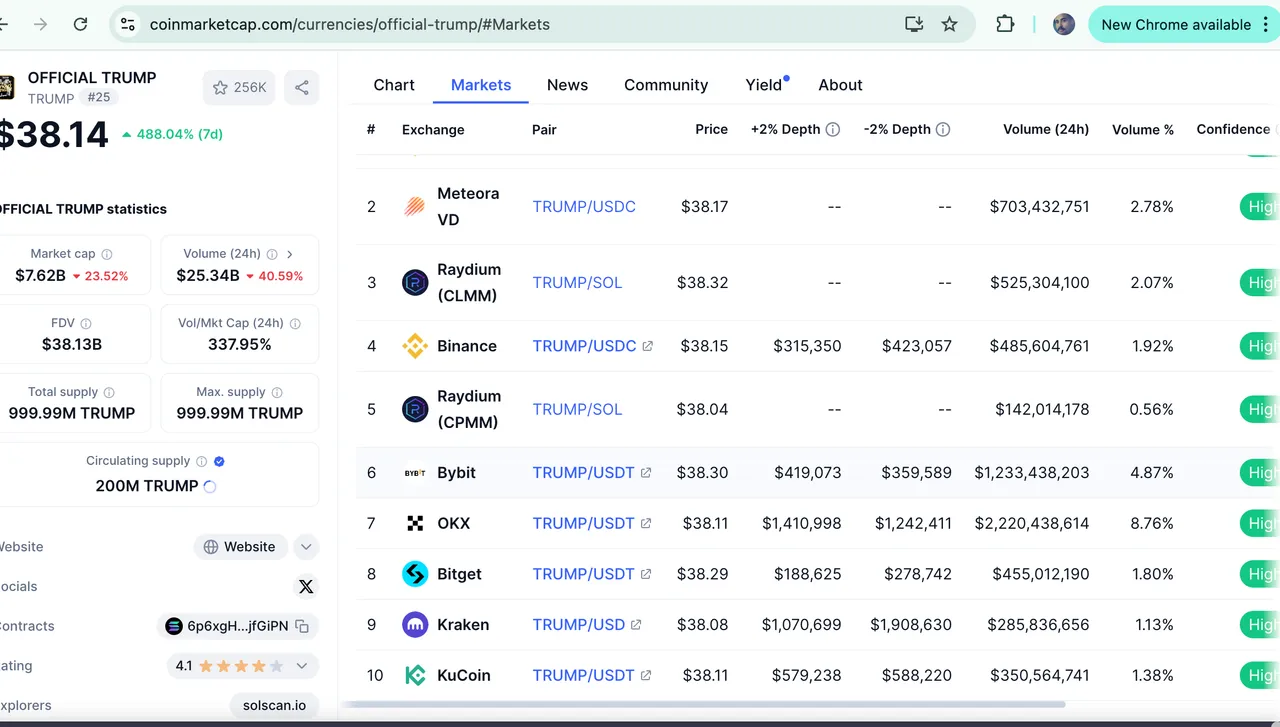Click the verified badge beside Circulating supply
The width and height of the screenshot is (1280, 727).
pyautogui.click(x=219, y=461)
